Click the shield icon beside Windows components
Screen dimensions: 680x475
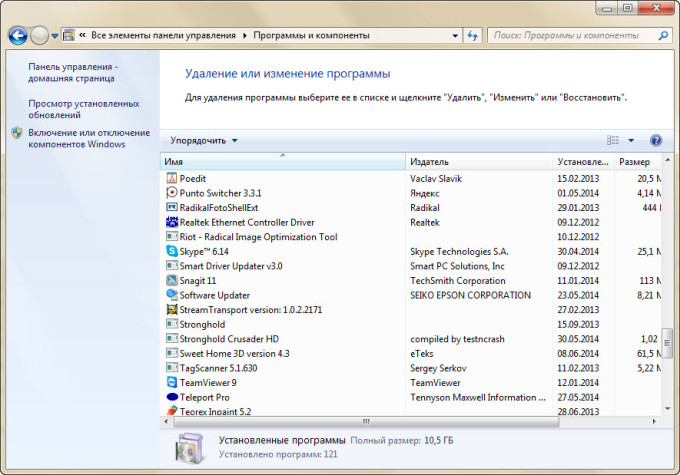click(x=17, y=133)
